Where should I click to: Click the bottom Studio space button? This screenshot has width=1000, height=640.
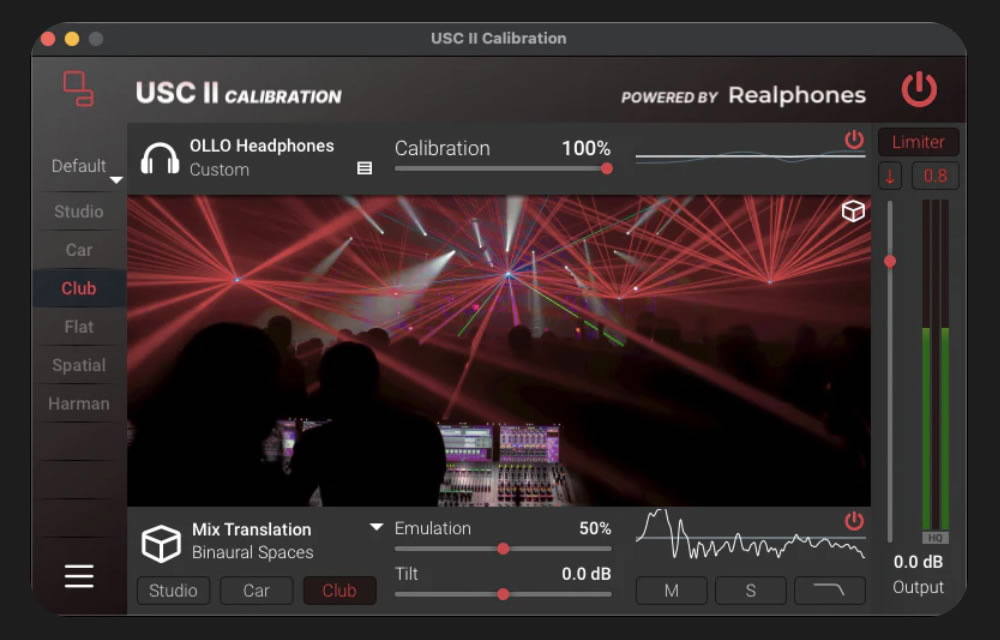[x=173, y=591]
